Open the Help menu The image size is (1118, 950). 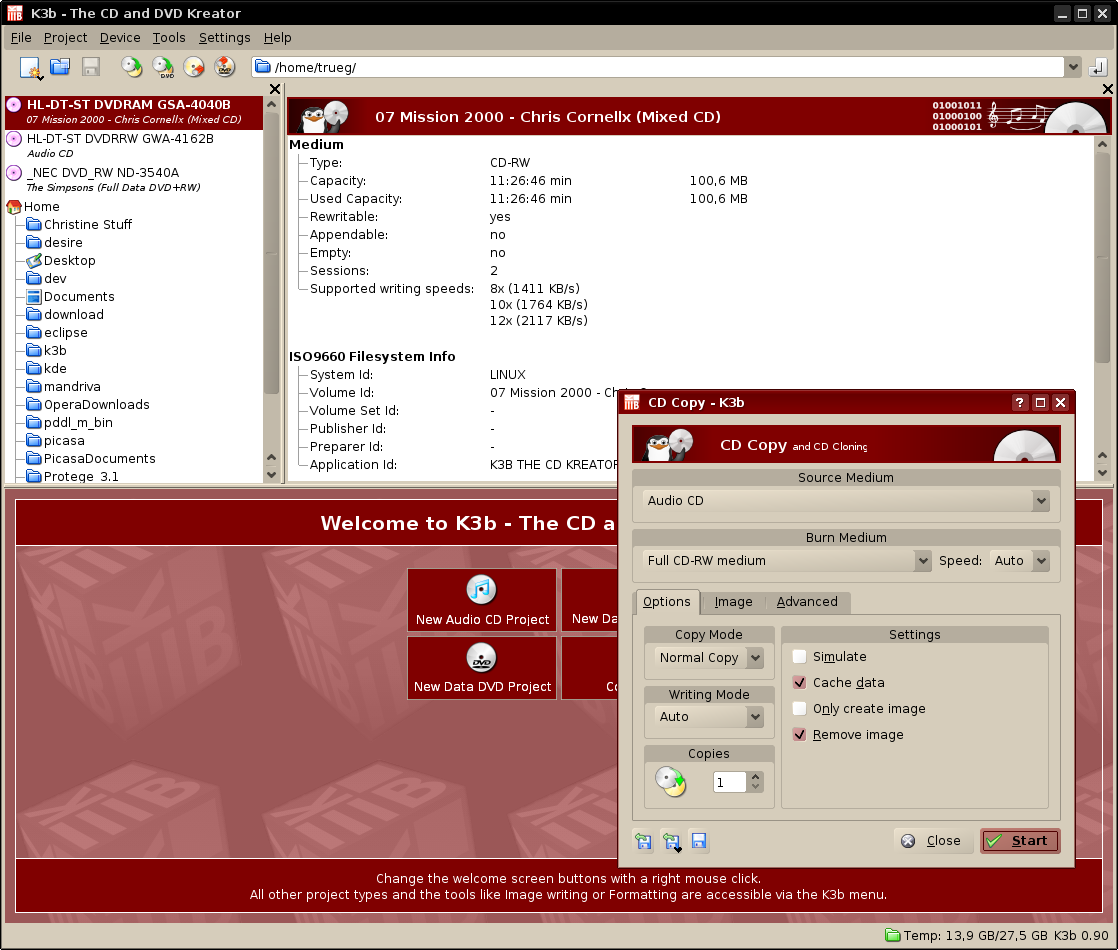coord(277,38)
